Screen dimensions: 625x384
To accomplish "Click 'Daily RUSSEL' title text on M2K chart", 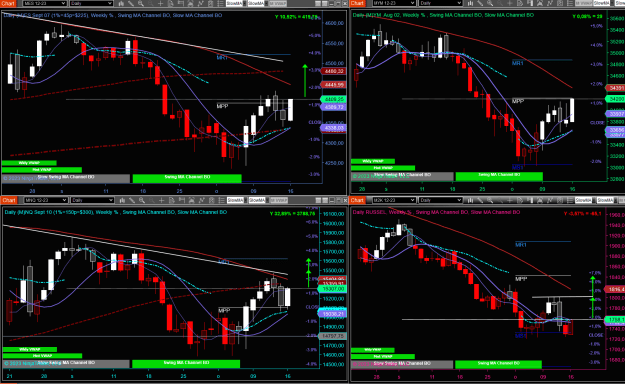I will 369,212.
